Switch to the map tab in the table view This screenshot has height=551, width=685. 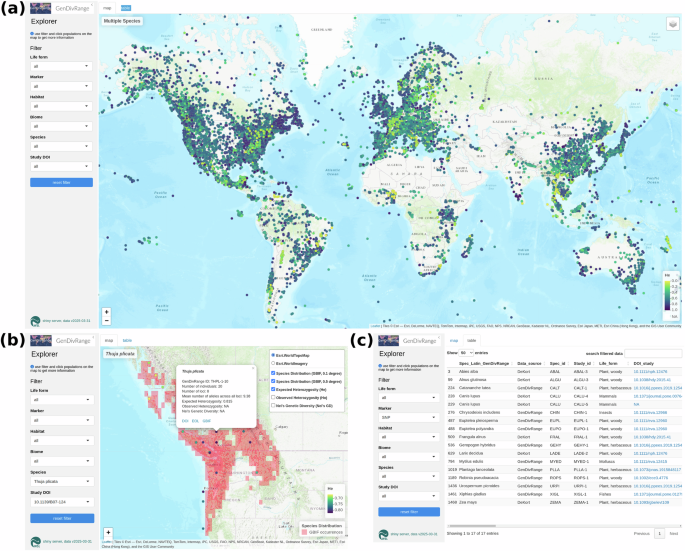click(x=454, y=340)
